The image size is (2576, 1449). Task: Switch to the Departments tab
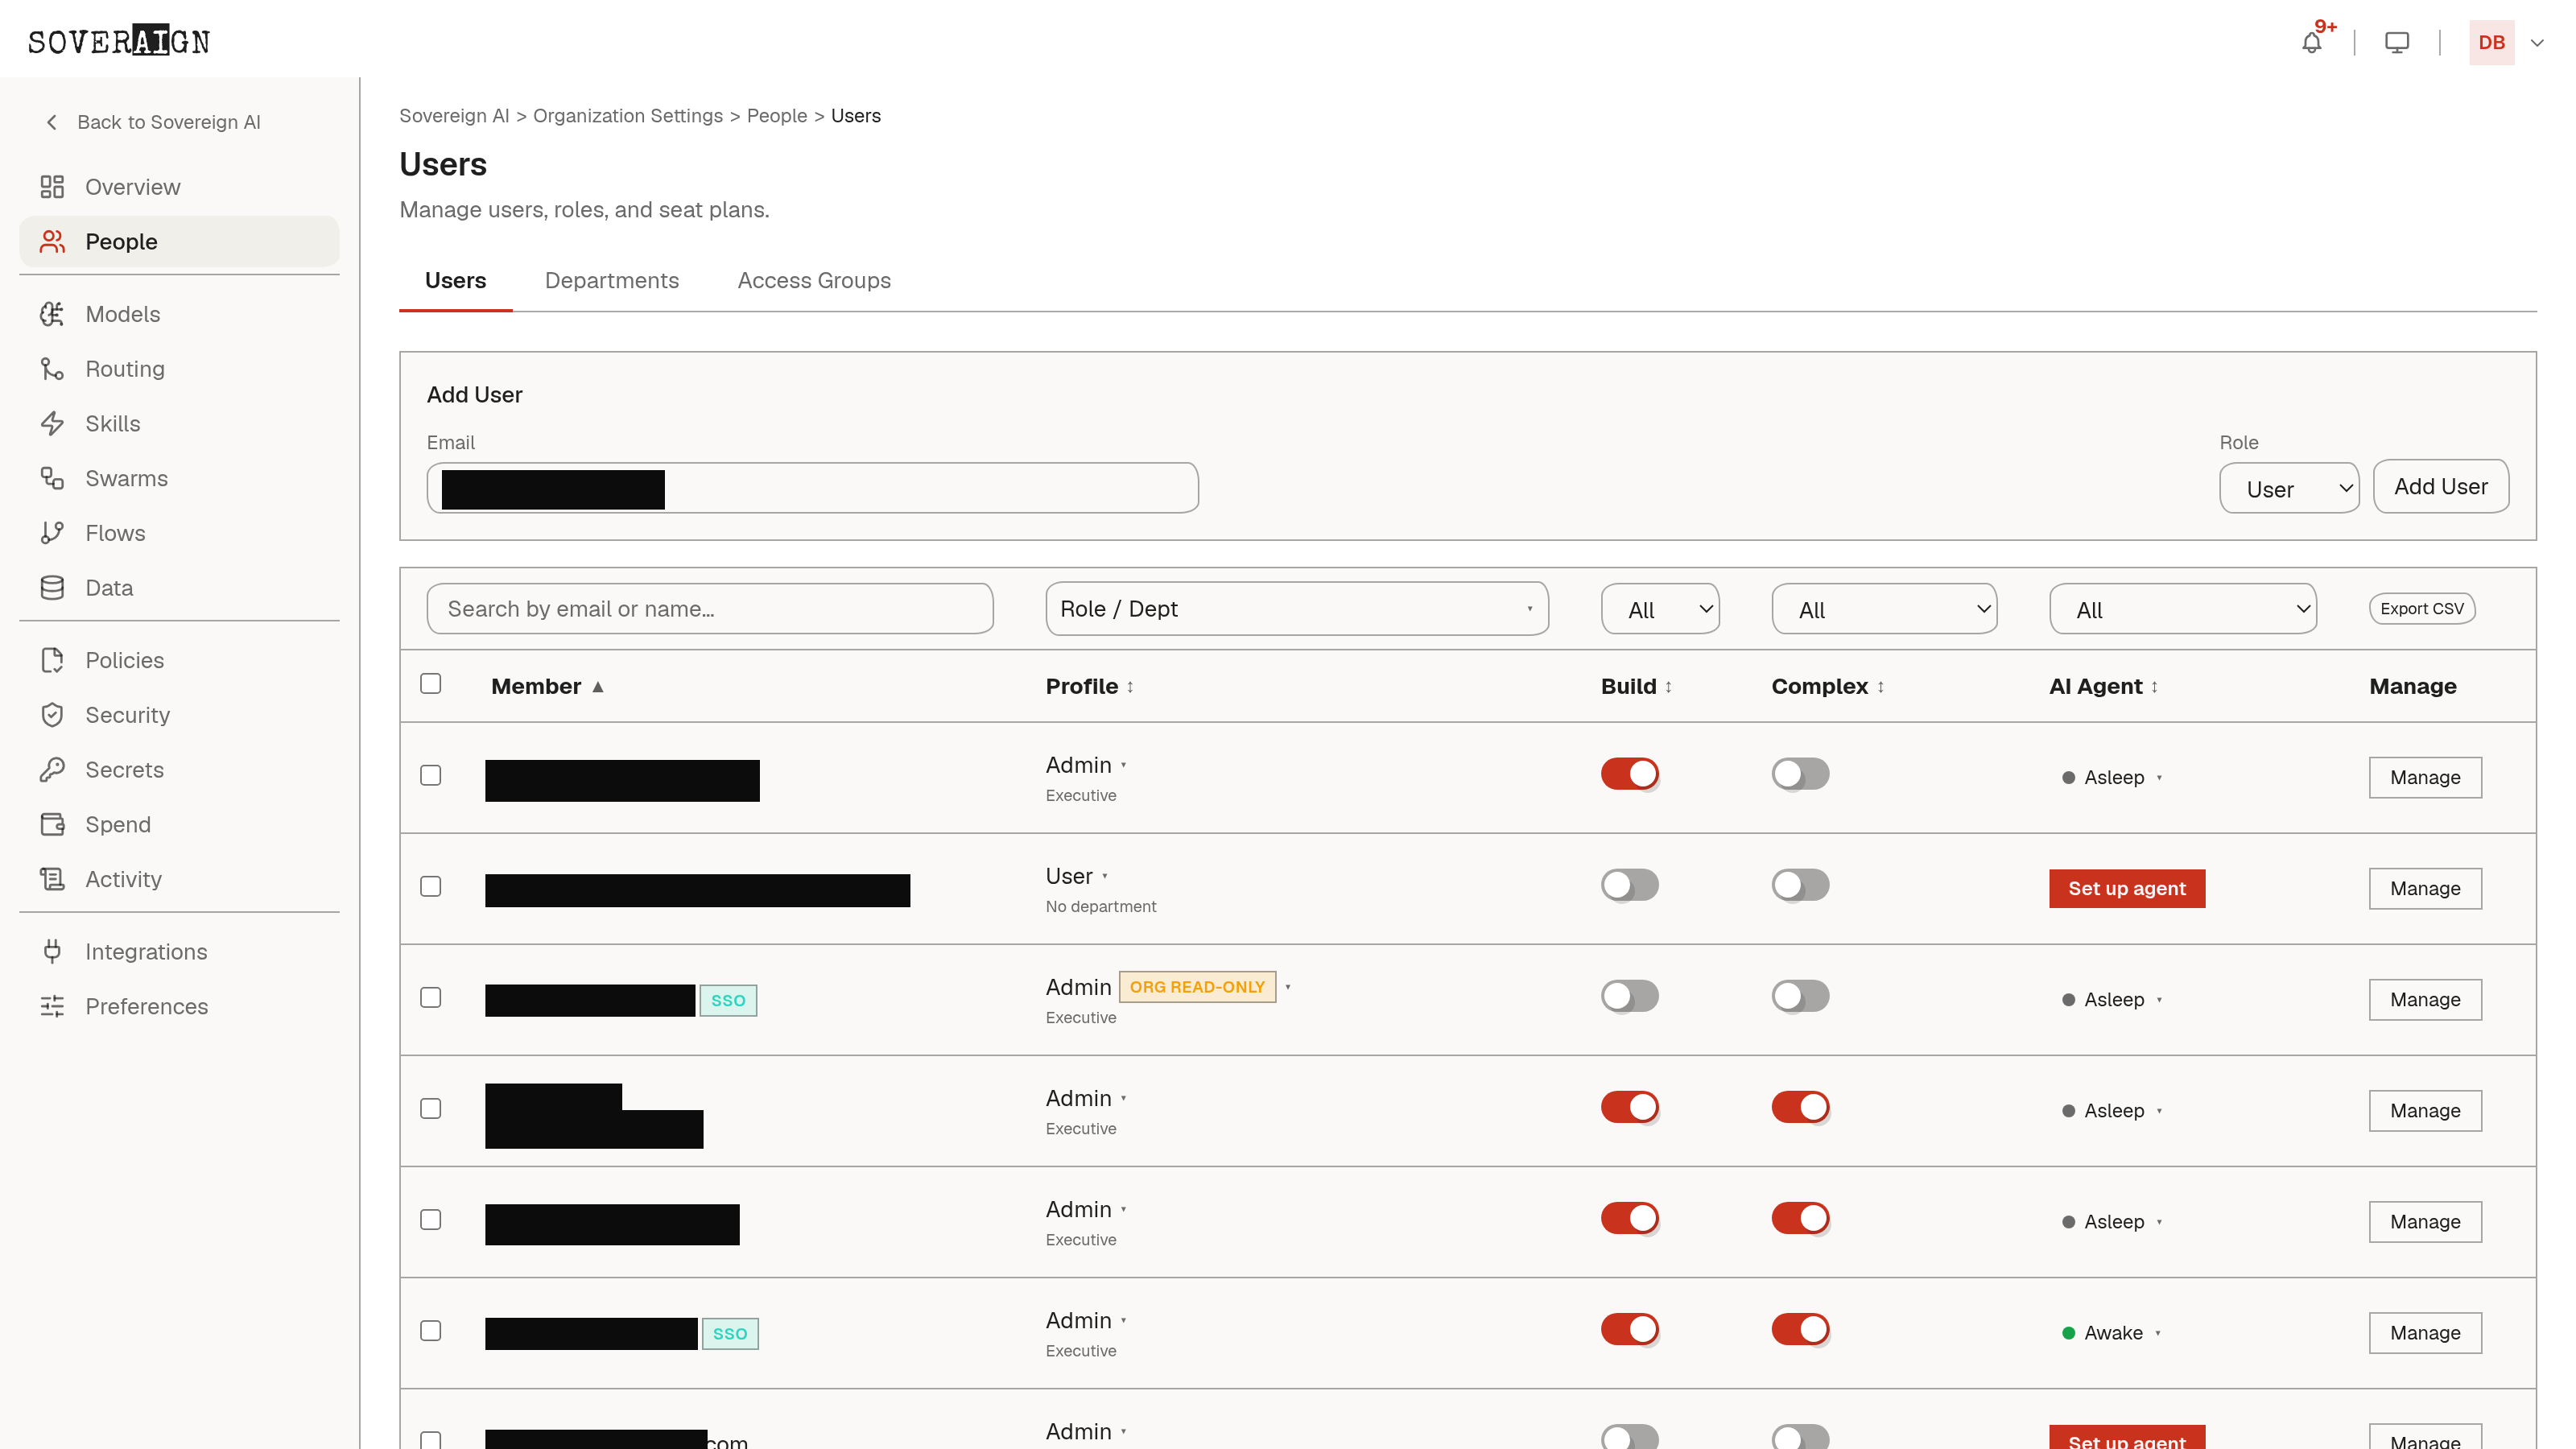611,281
